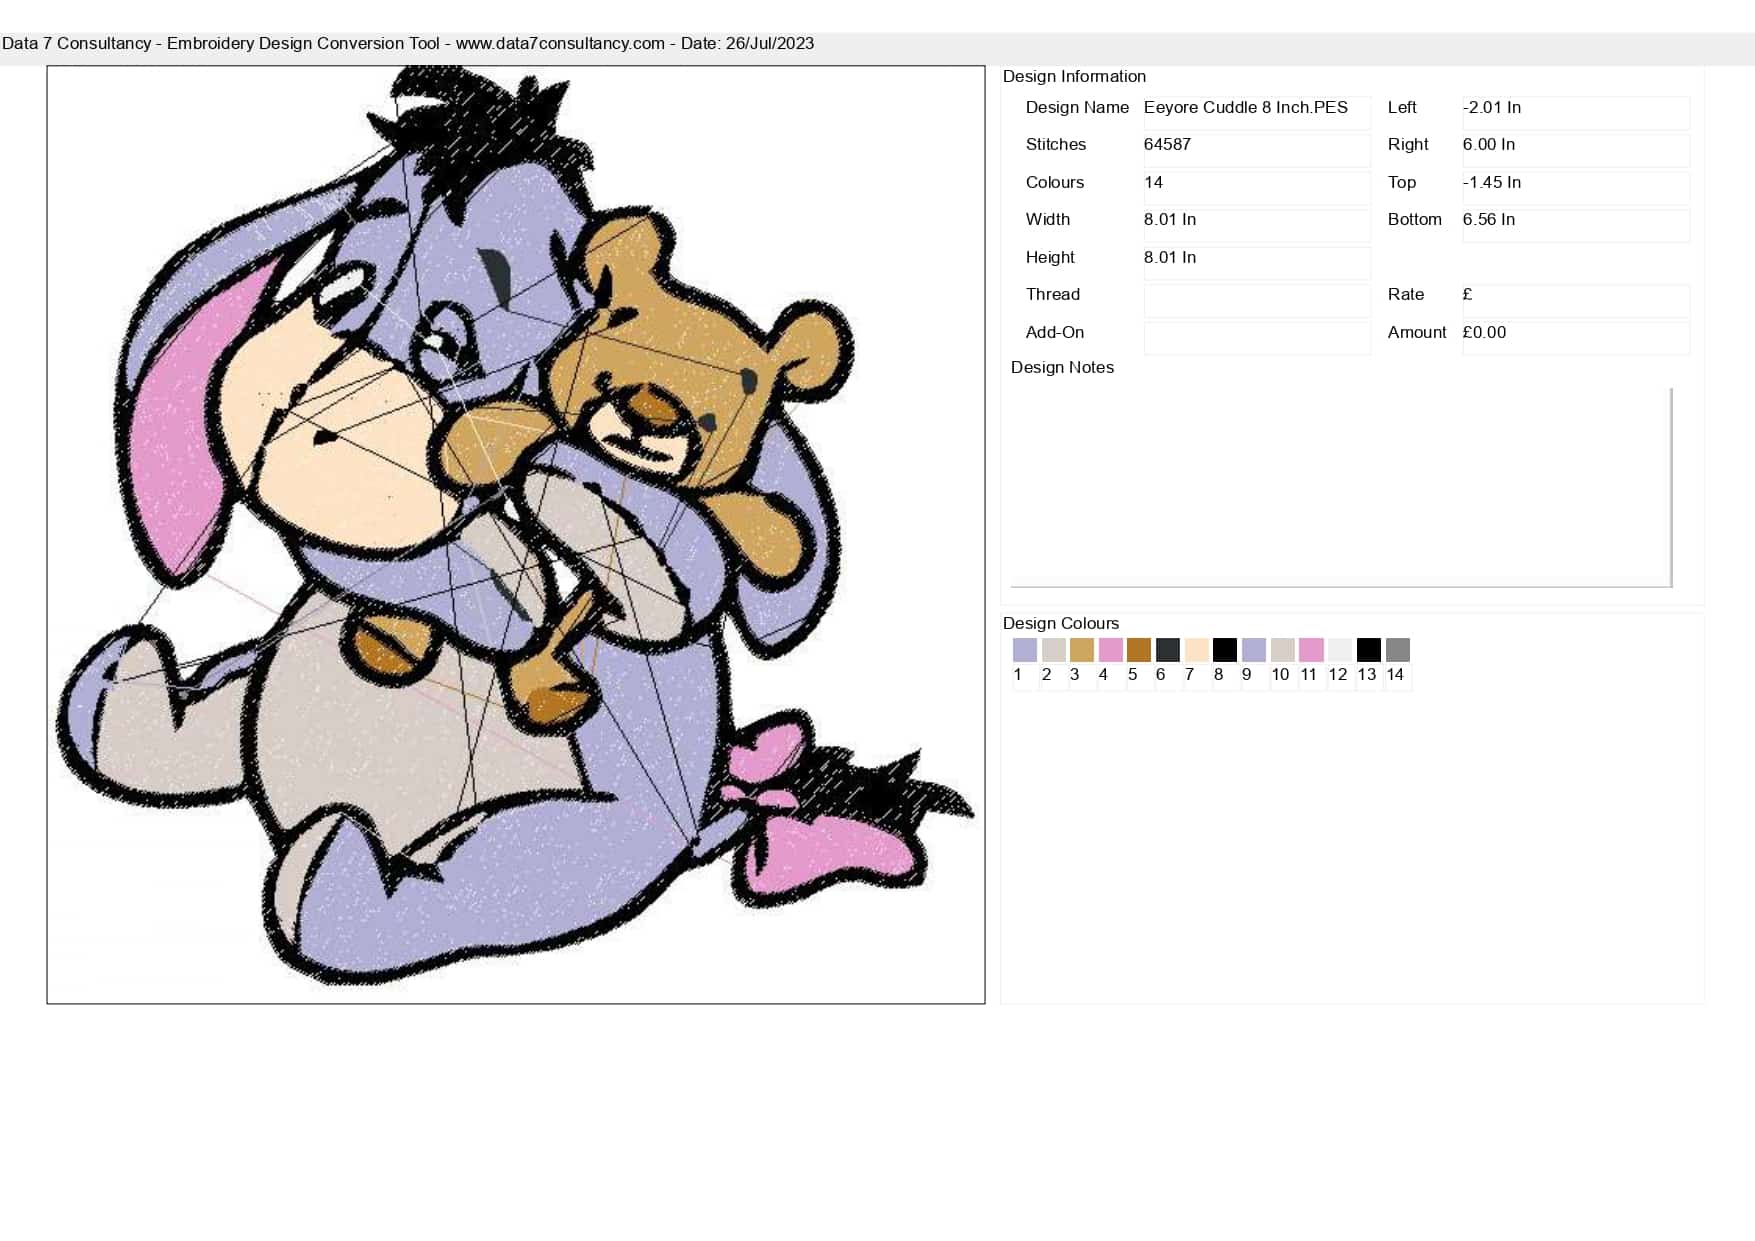The width and height of the screenshot is (1755, 1241).
Task: Click the Height field 8.01 In
Action: (1257, 262)
